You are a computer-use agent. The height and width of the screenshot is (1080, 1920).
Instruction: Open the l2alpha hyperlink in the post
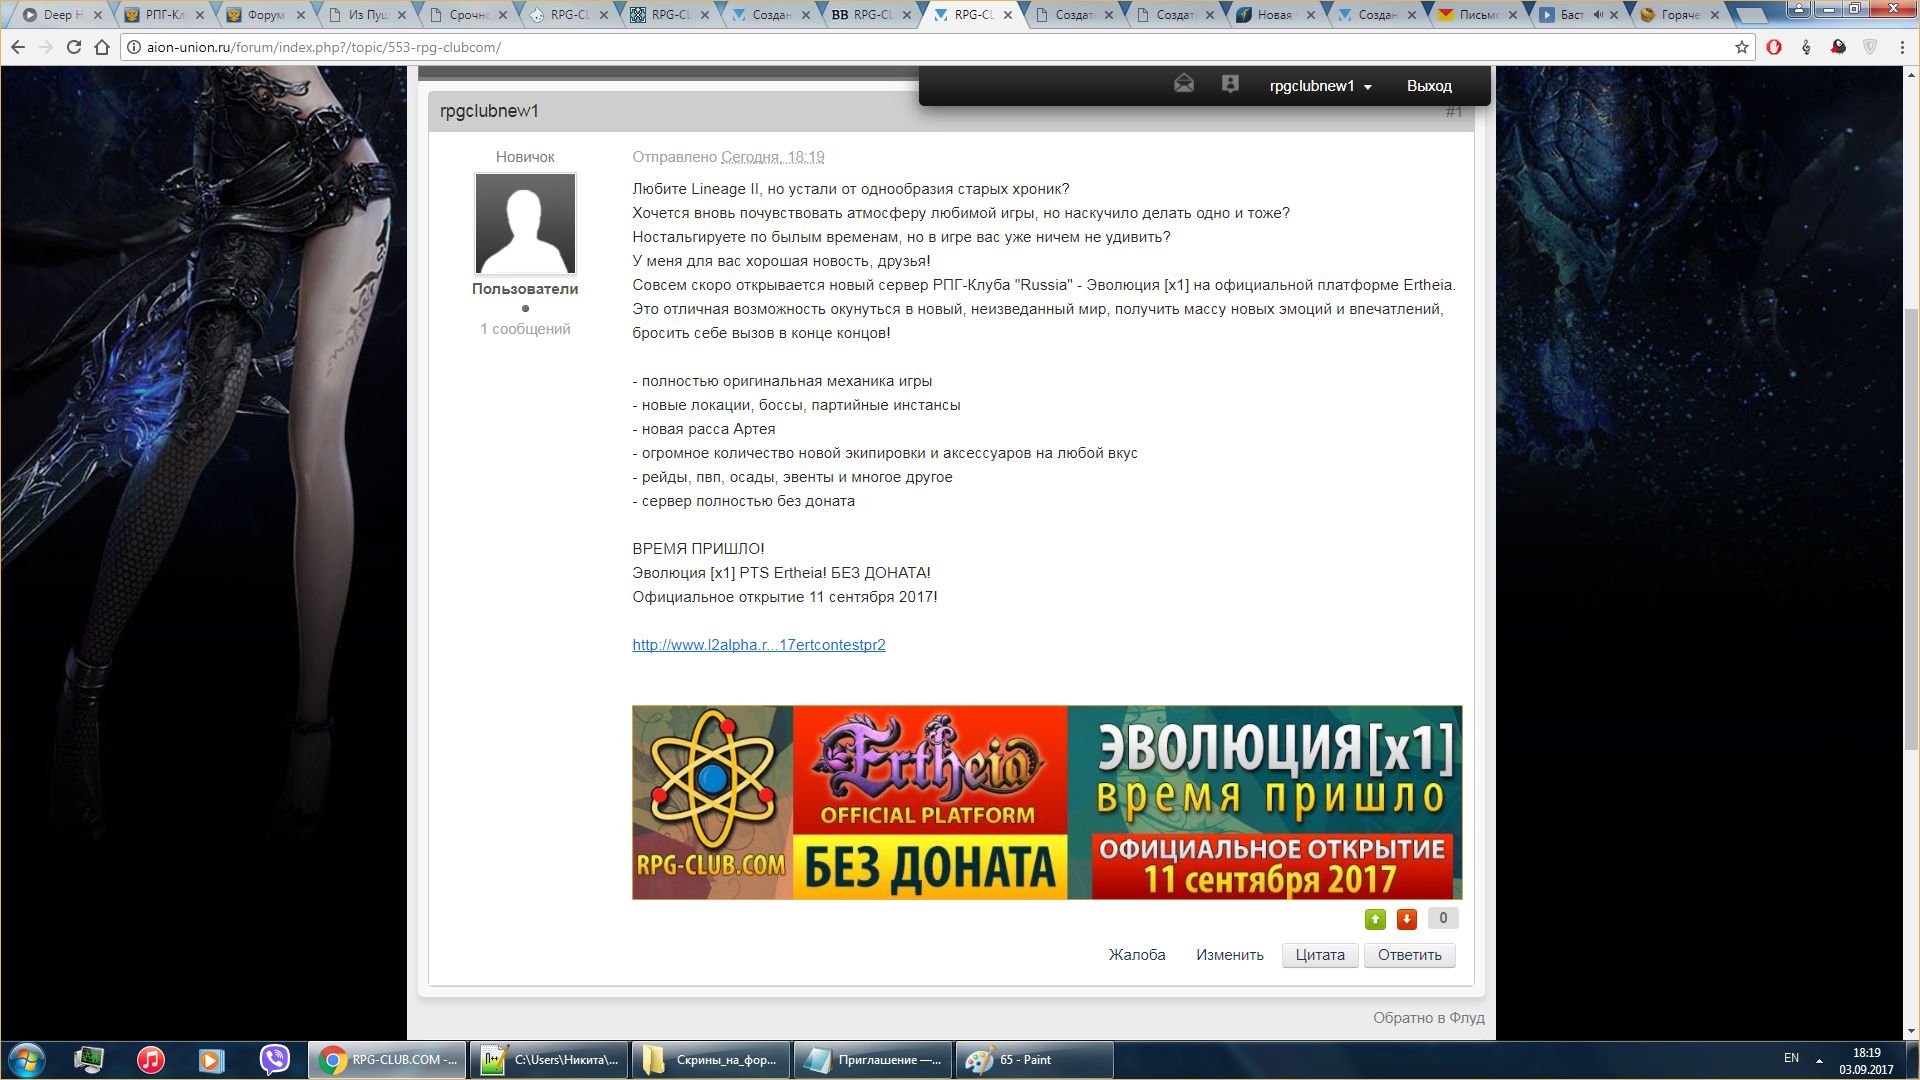click(759, 645)
